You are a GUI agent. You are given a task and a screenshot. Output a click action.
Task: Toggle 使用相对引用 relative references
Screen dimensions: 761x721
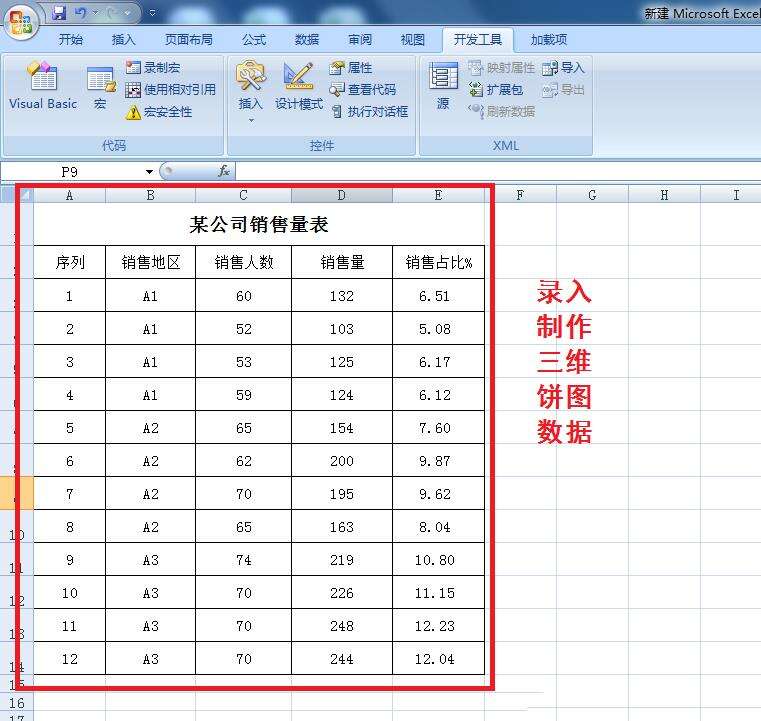coord(170,89)
